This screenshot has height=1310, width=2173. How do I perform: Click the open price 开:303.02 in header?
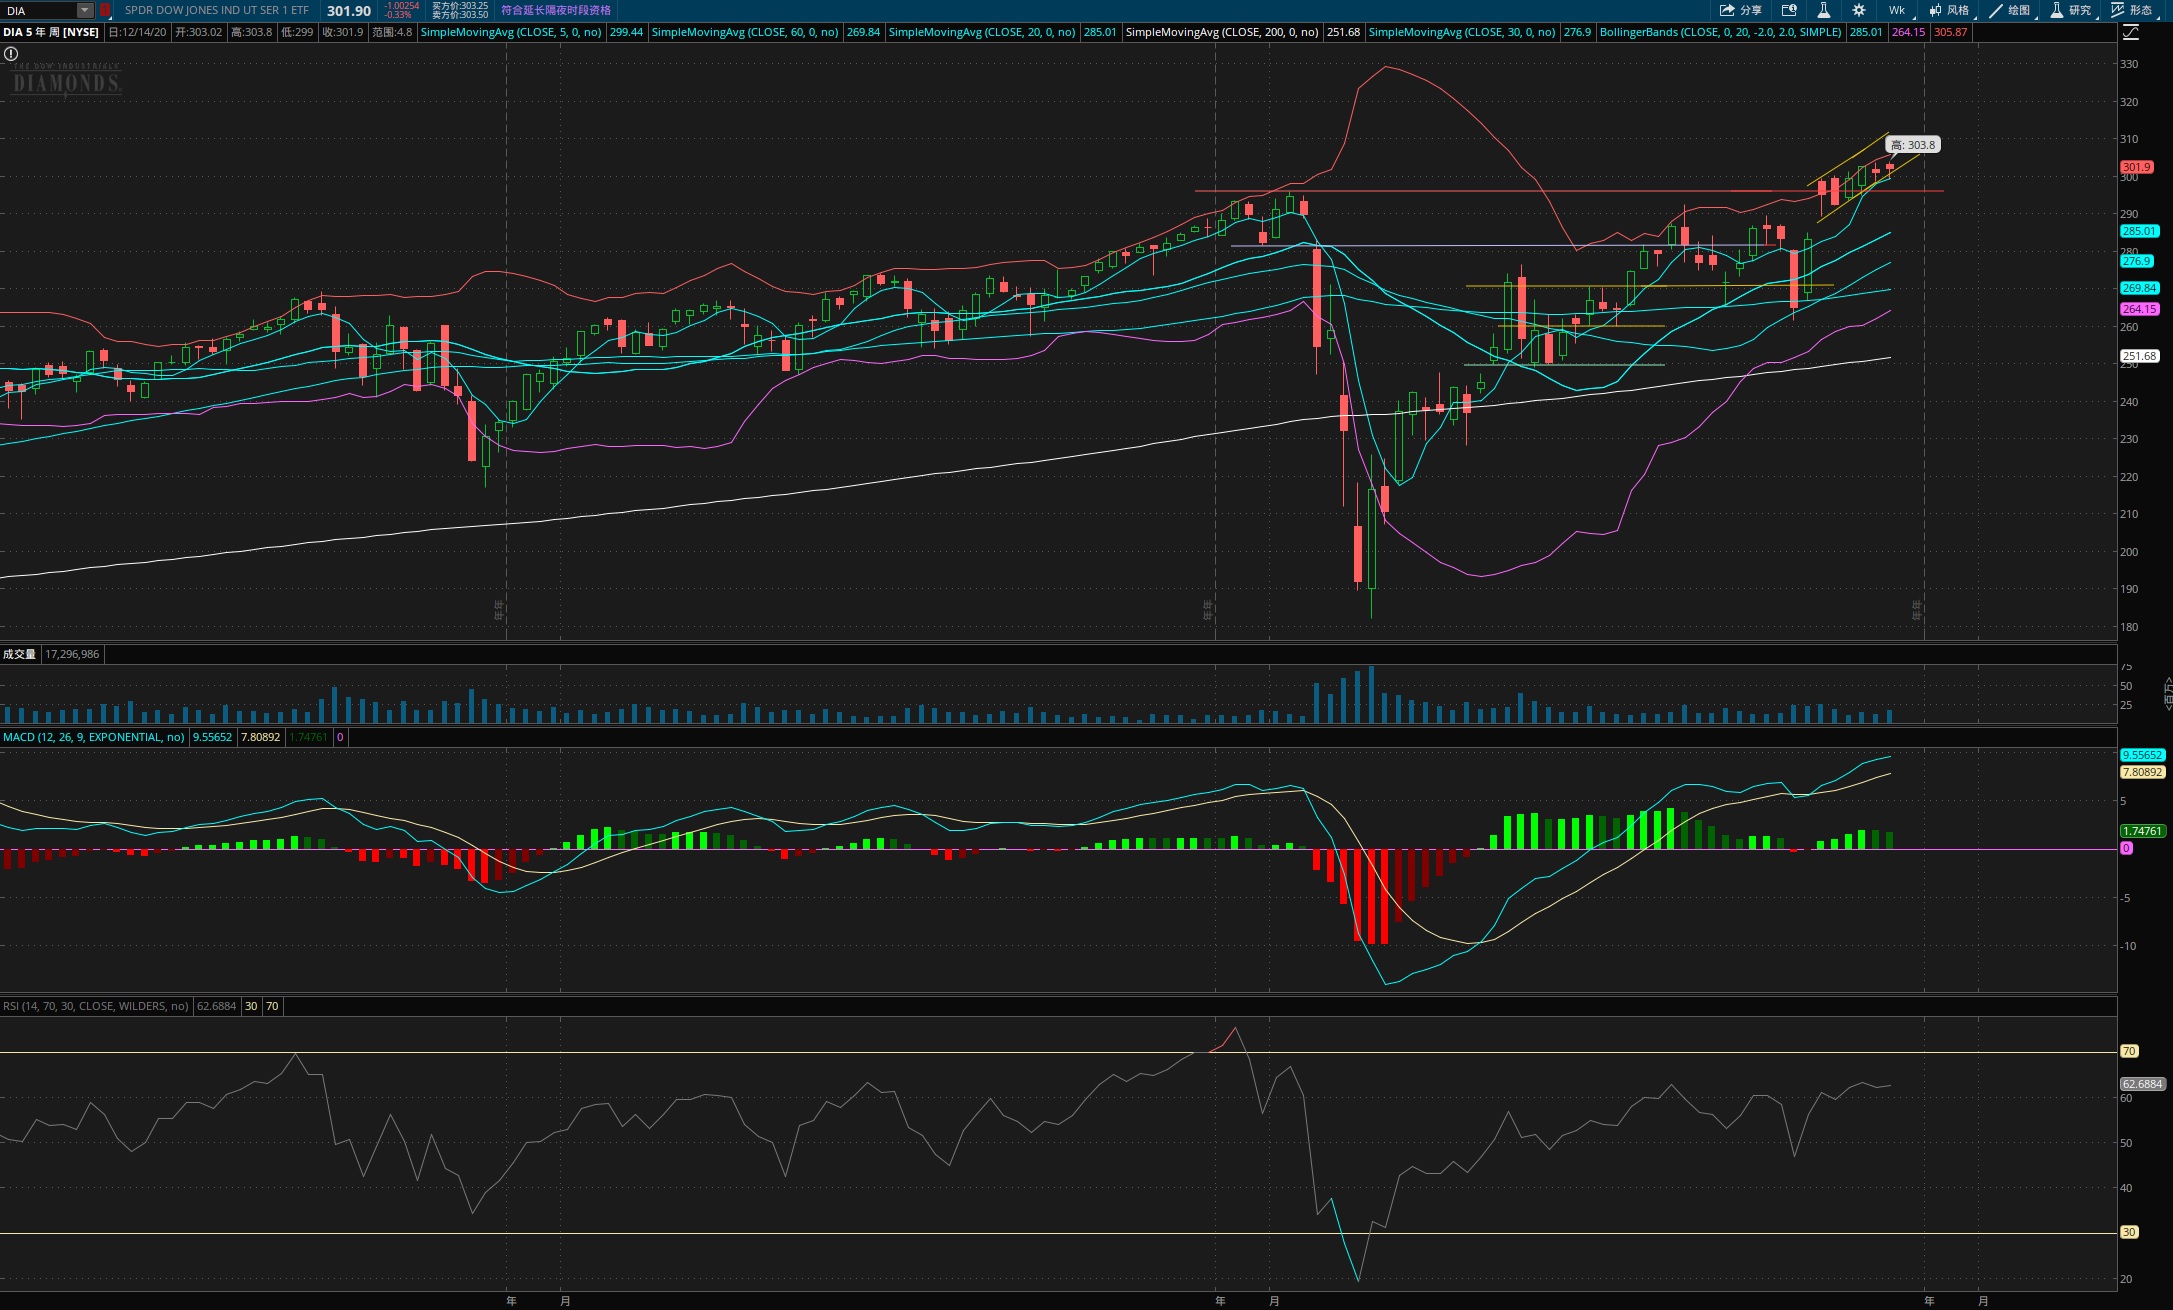tap(198, 32)
